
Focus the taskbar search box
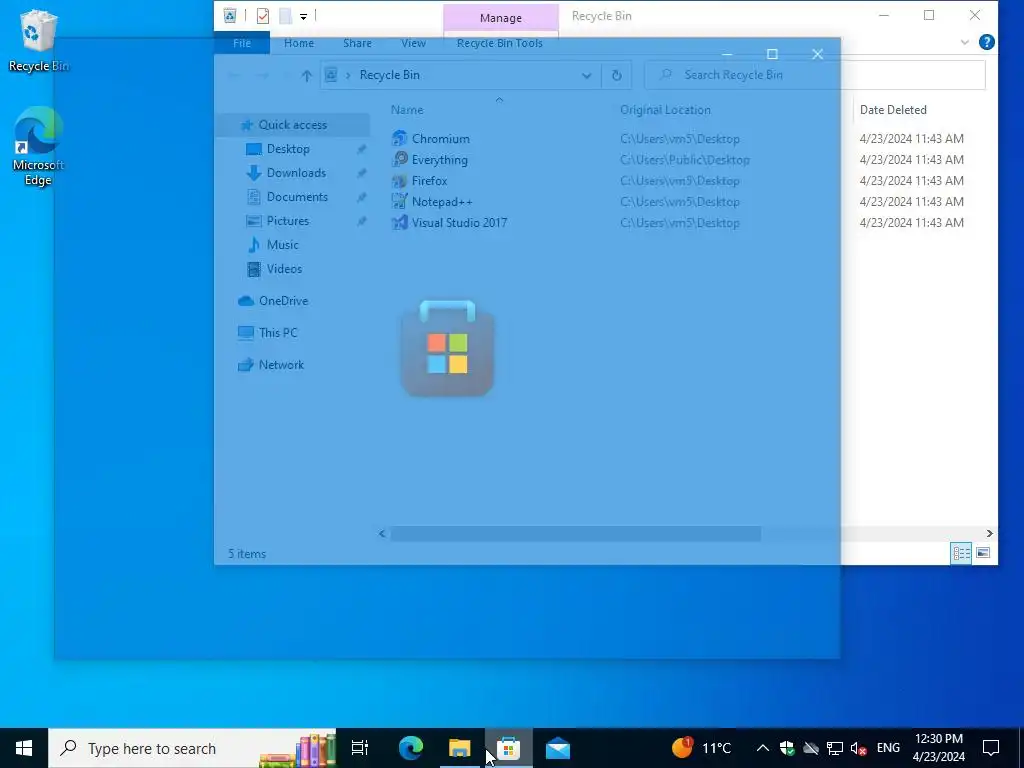192,748
